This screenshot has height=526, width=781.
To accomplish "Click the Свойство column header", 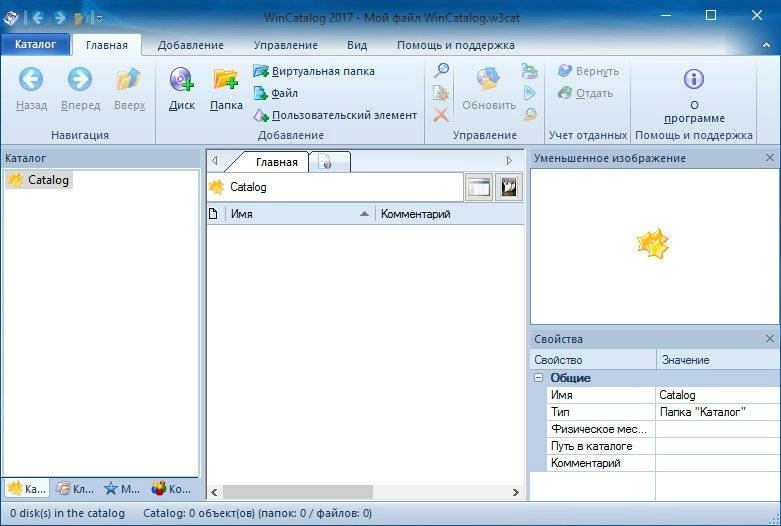I will (593, 360).
